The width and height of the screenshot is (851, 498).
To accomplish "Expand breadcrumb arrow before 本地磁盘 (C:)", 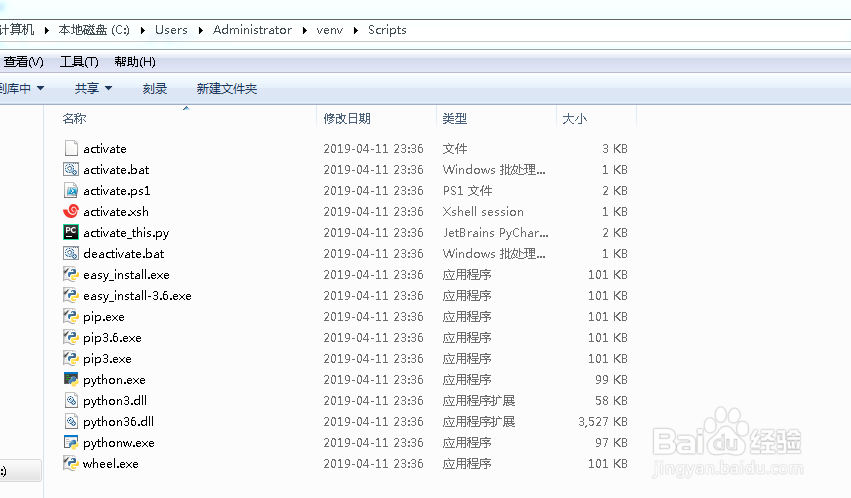I will point(47,30).
